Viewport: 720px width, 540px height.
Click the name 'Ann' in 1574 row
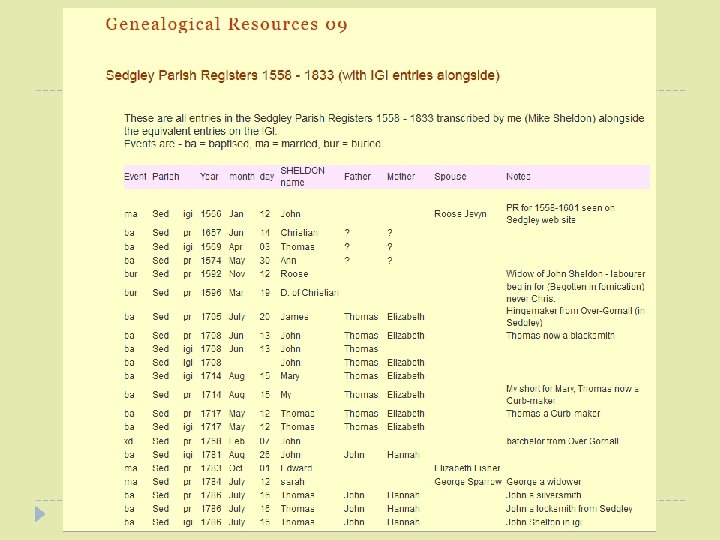click(288, 260)
